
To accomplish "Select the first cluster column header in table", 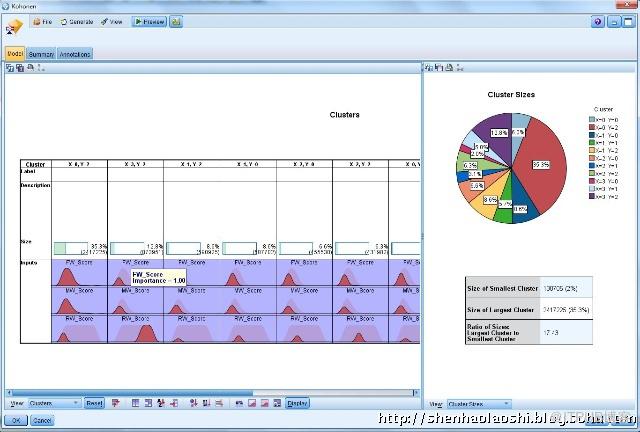I will [x=79, y=164].
